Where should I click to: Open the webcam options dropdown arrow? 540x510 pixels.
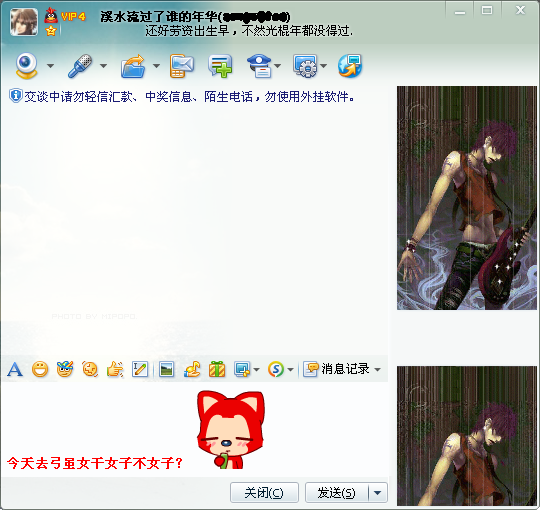(x=50, y=65)
